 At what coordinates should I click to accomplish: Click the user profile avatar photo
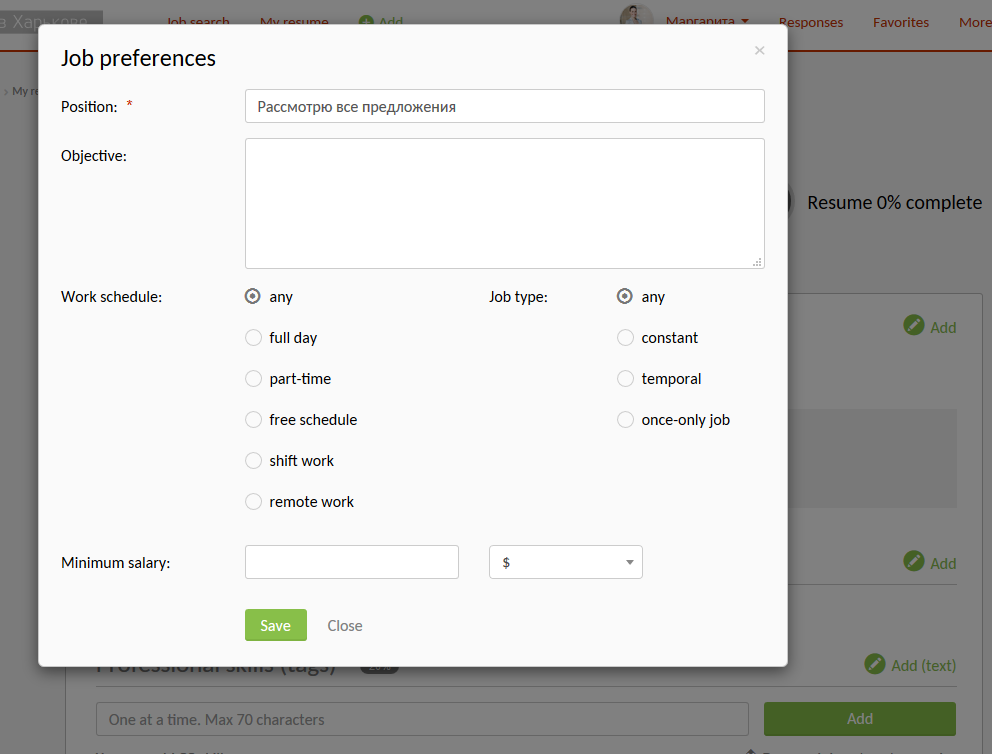click(x=636, y=16)
